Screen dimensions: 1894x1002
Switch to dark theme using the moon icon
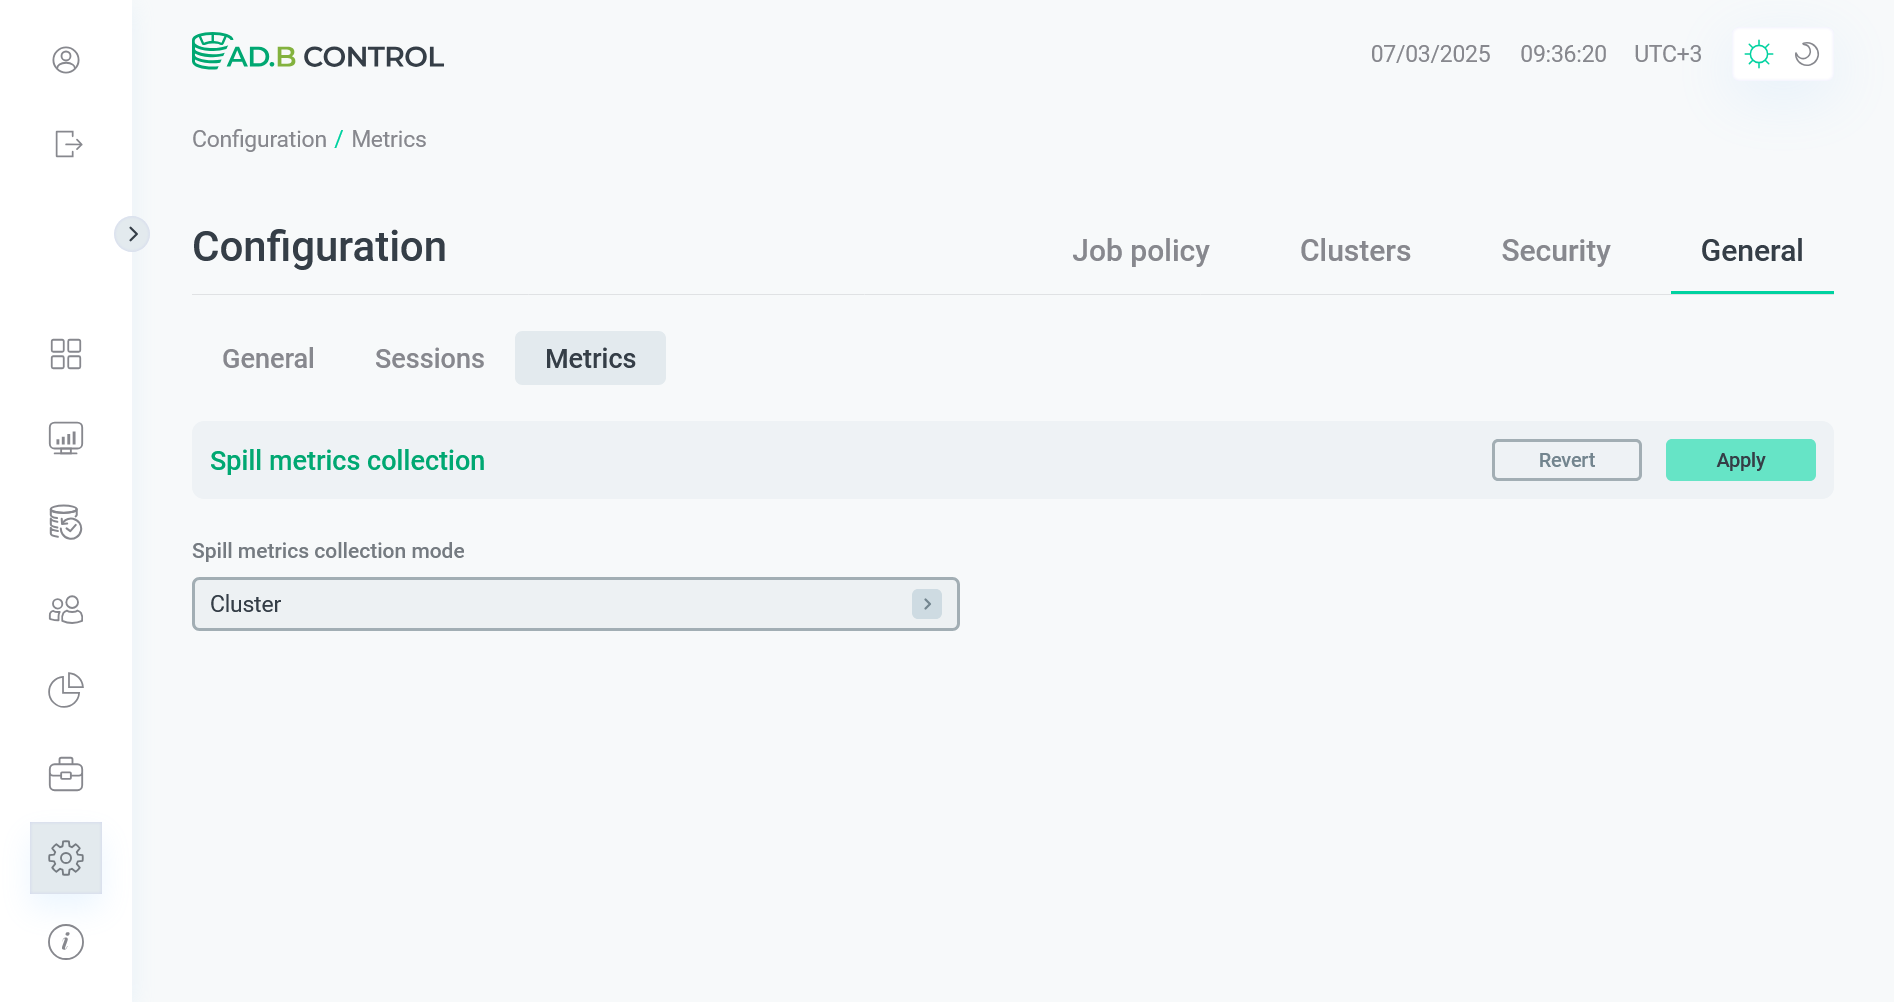click(1806, 54)
